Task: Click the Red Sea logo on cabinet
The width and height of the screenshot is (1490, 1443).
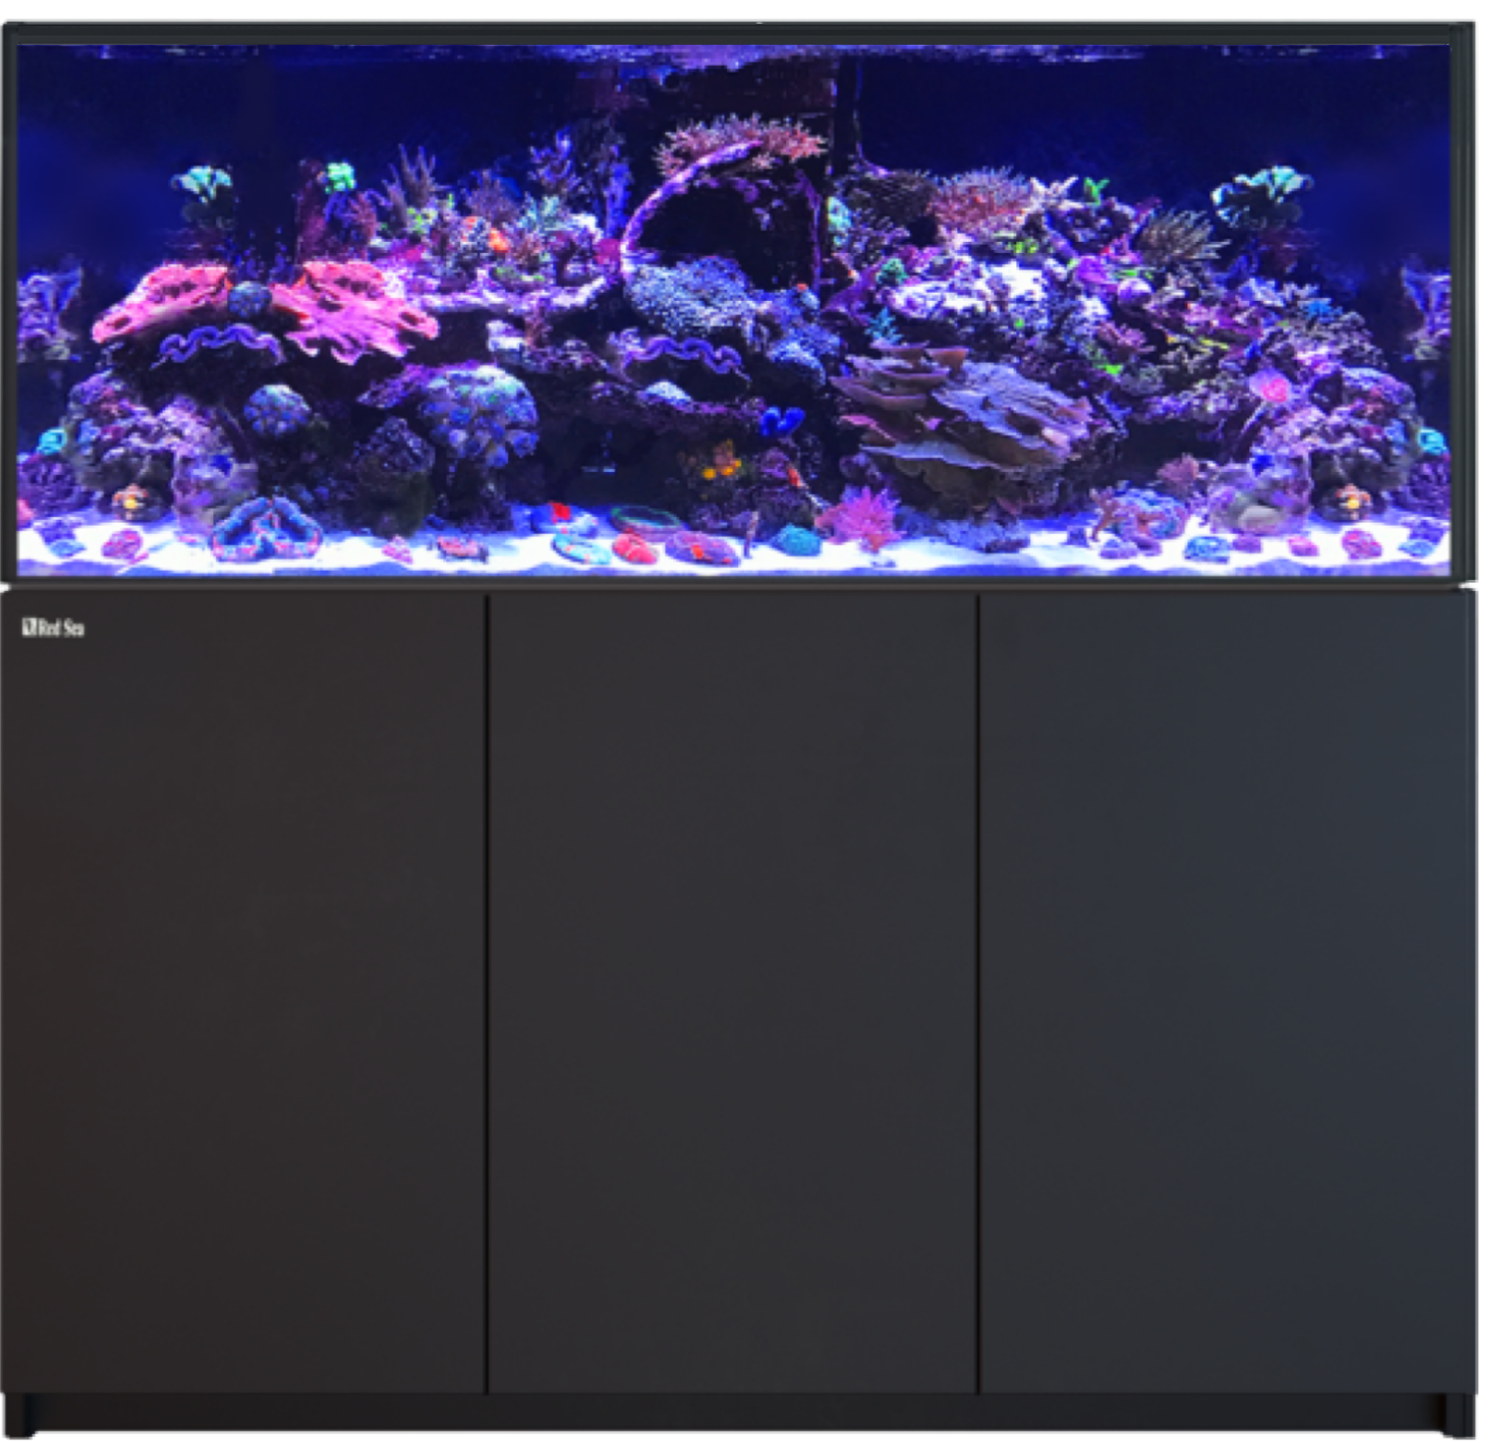Action: click(53, 628)
